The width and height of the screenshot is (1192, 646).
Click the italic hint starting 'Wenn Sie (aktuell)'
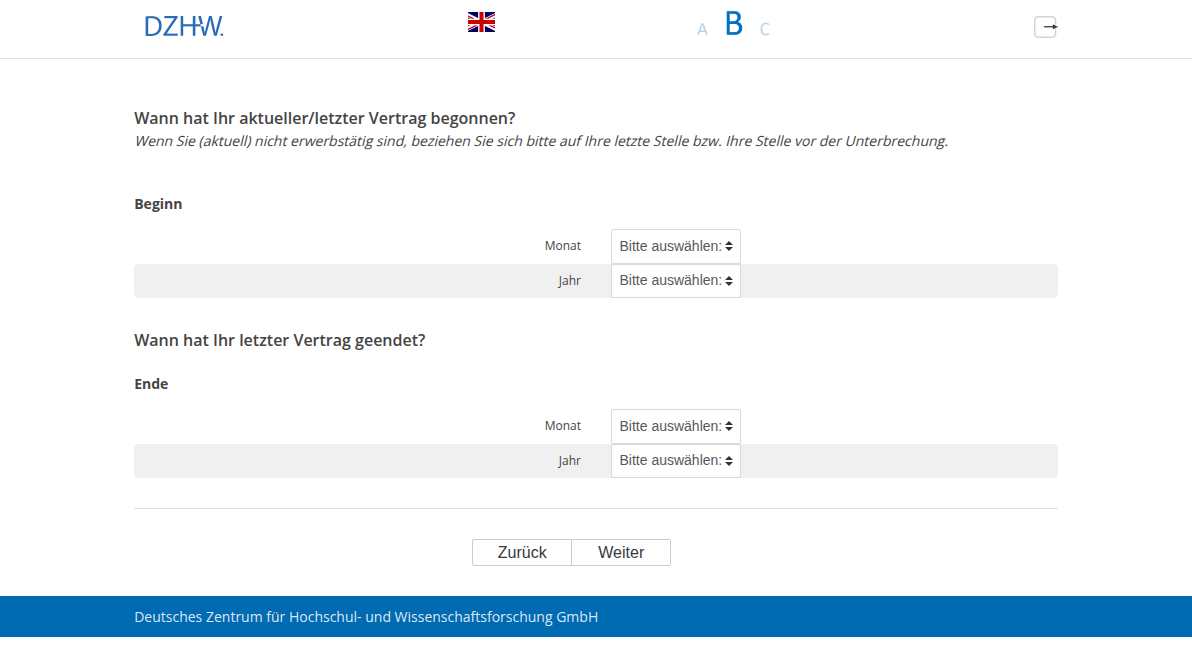click(x=541, y=141)
